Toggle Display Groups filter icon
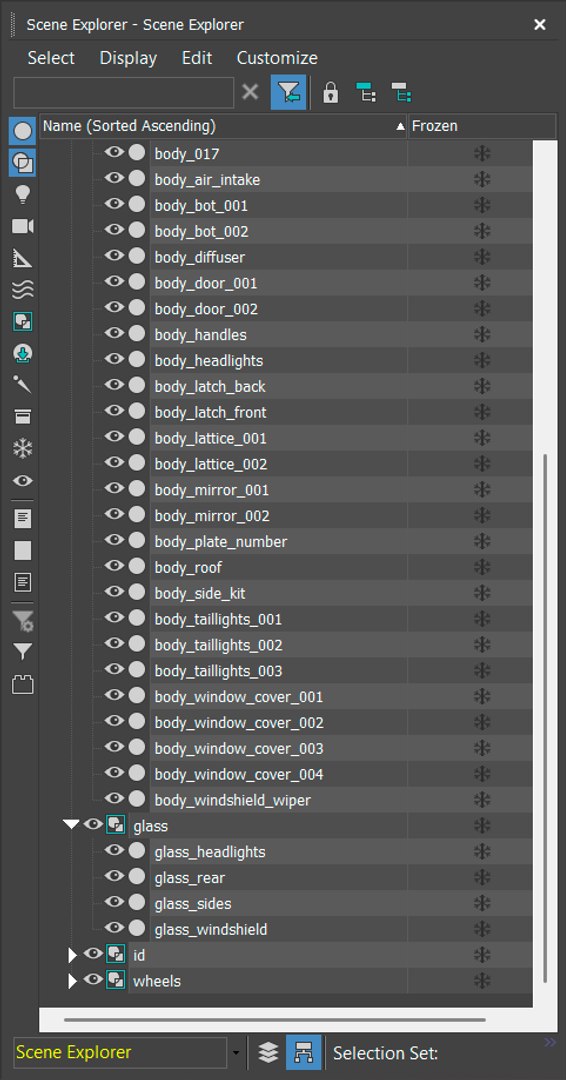Image resolution: width=566 pixels, height=1080 pixels. coord(23,322)
